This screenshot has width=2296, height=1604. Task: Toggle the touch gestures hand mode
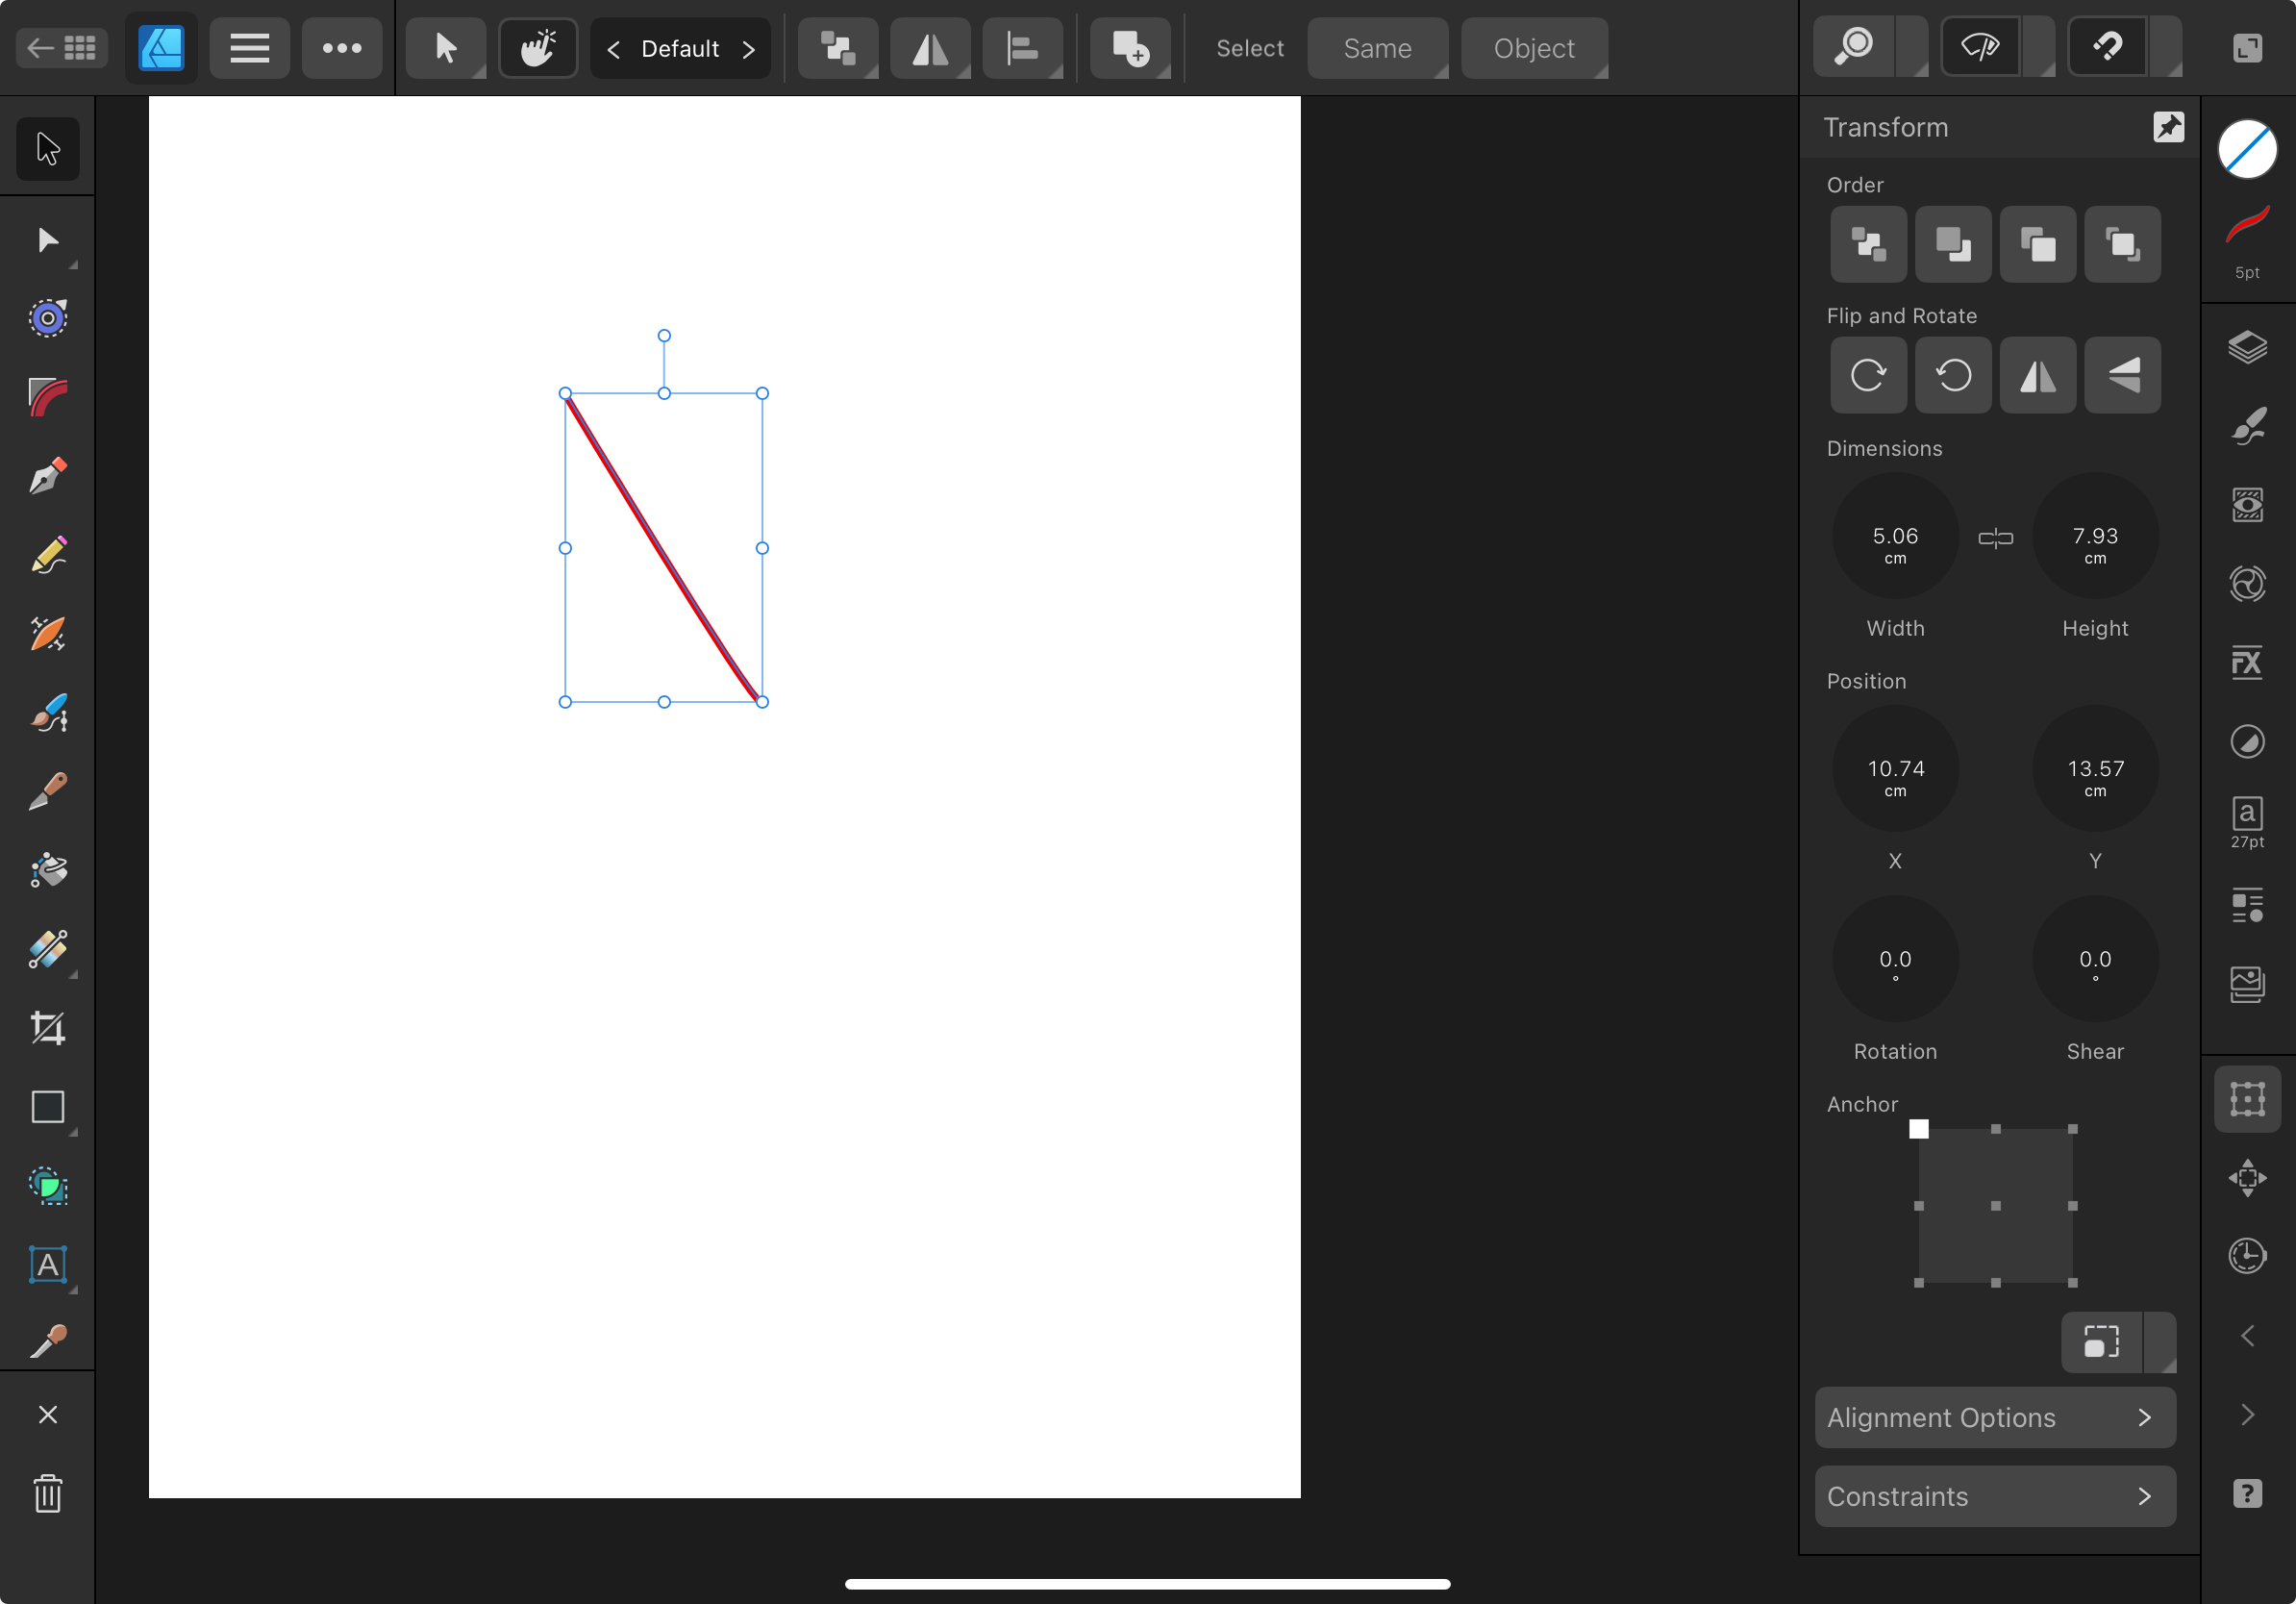tap(538, 48)
